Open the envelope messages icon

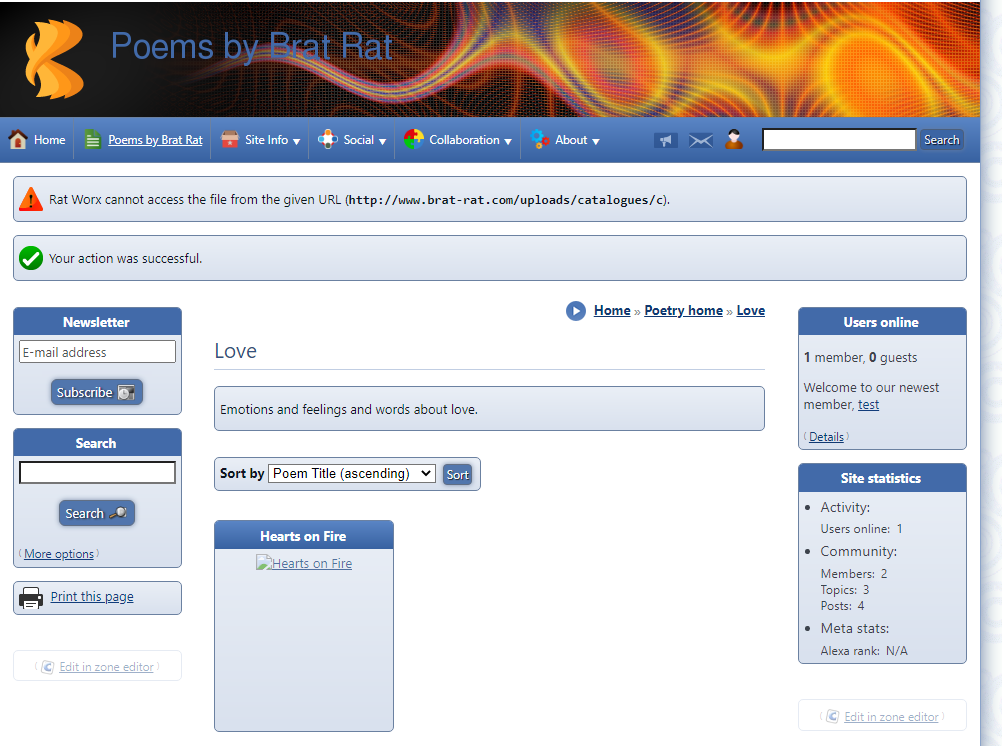[700, 141]
